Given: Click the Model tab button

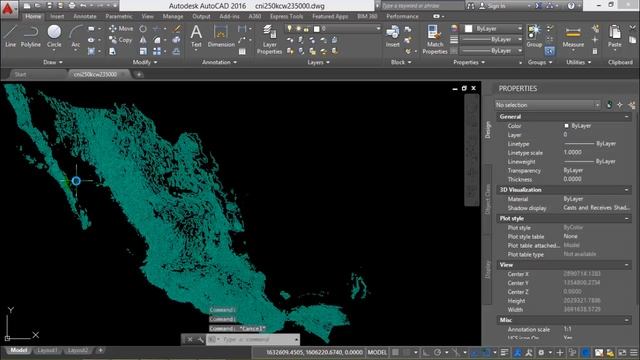Looking at the screenshot, I should [x=18, y=351].
